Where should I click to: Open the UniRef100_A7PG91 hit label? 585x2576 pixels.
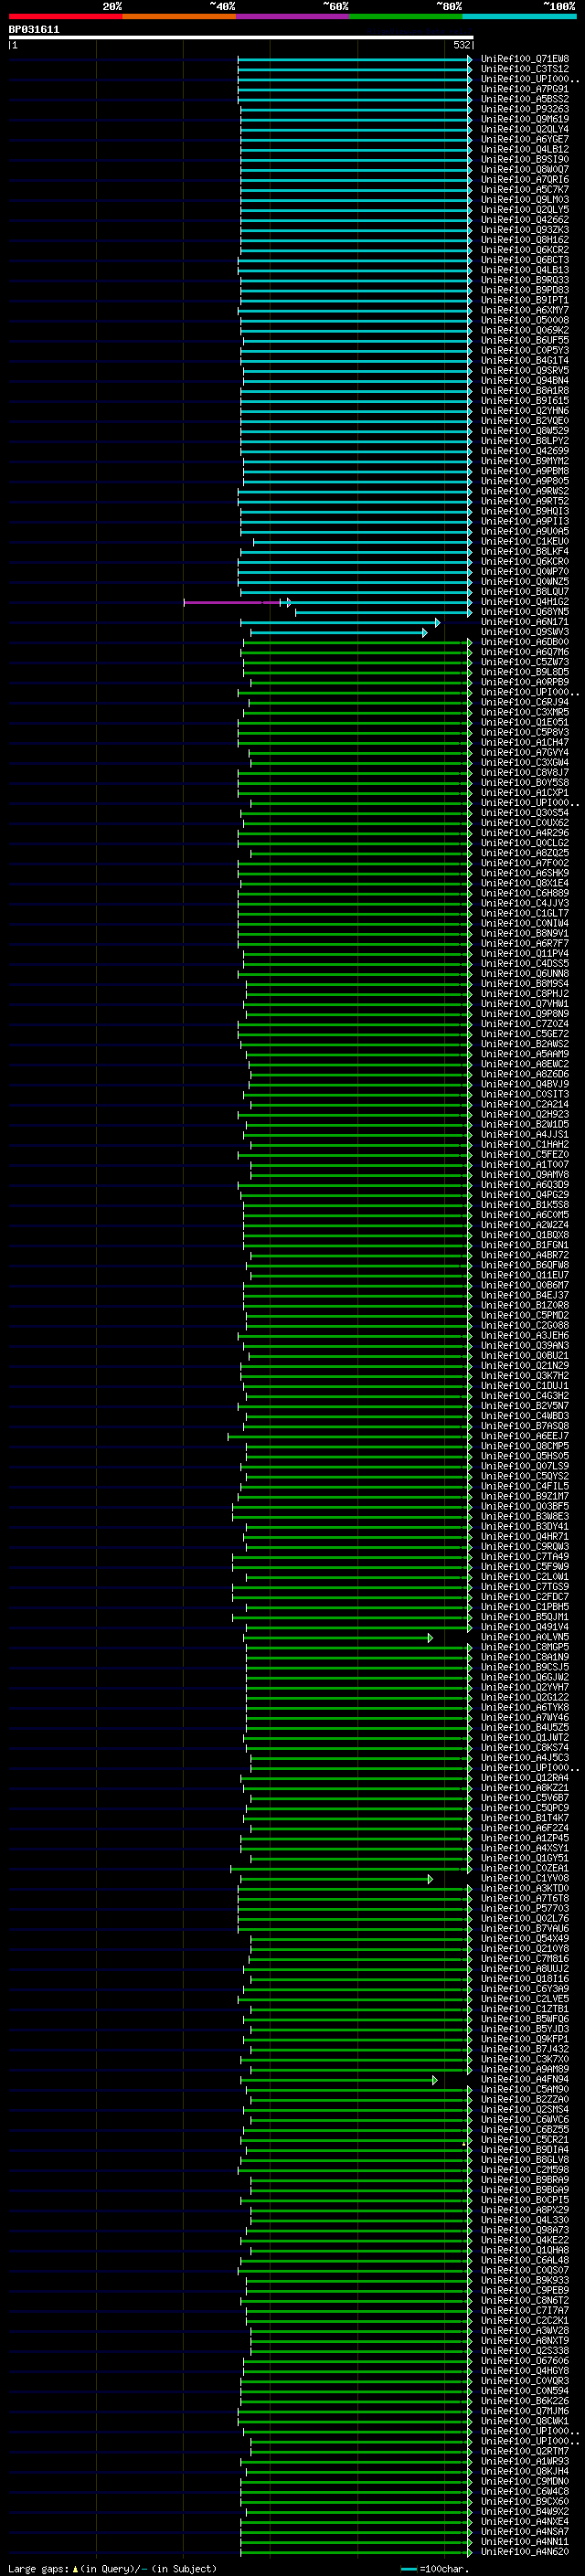[524, 89]
